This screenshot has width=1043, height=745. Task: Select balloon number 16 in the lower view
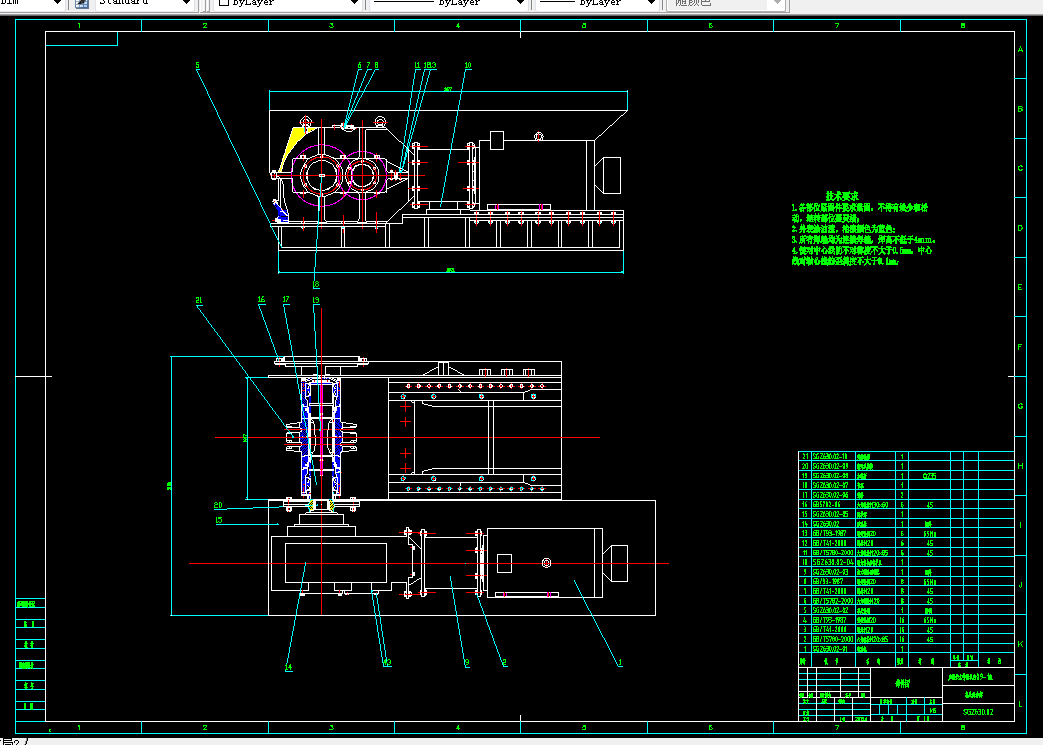click(x=261, y=299)
